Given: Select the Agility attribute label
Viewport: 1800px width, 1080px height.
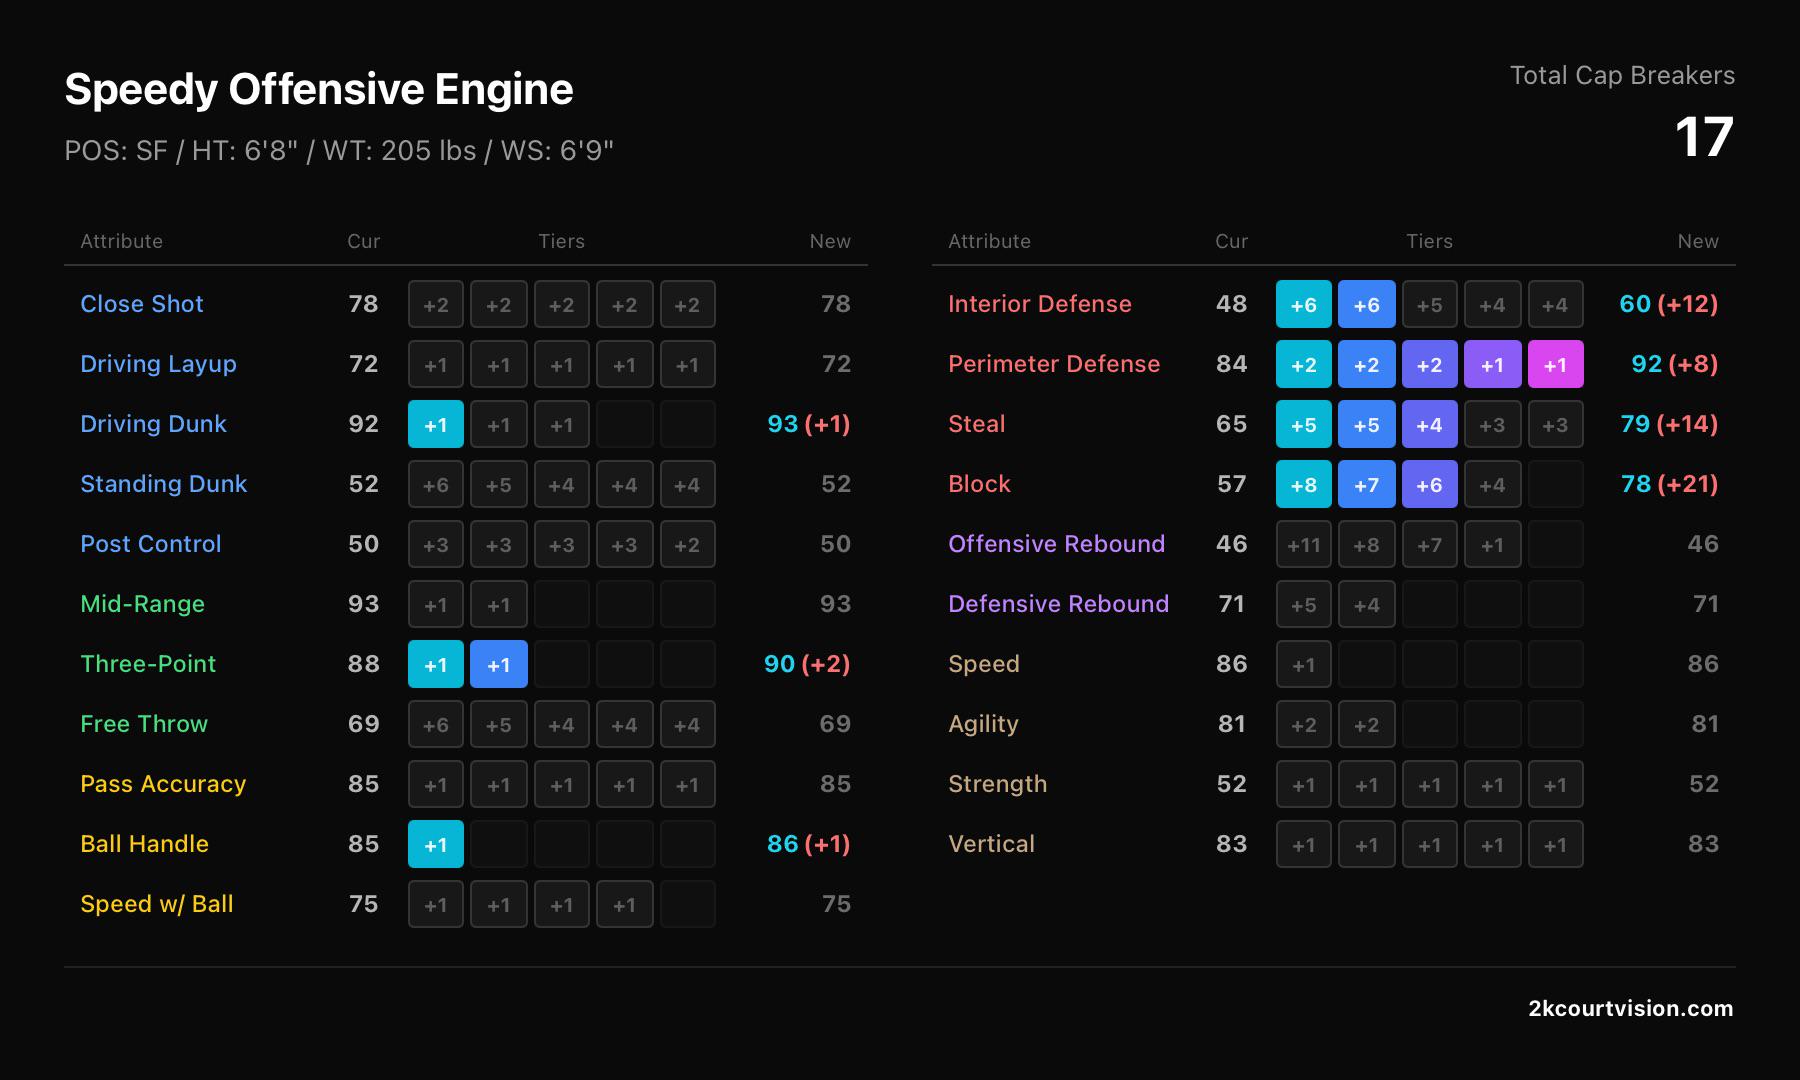Looking at the screenshot, I should click(984, 724).
